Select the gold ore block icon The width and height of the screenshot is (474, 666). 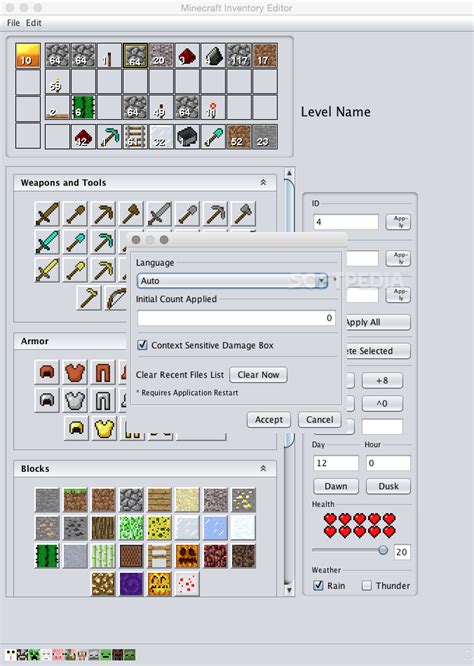[243, 500]
